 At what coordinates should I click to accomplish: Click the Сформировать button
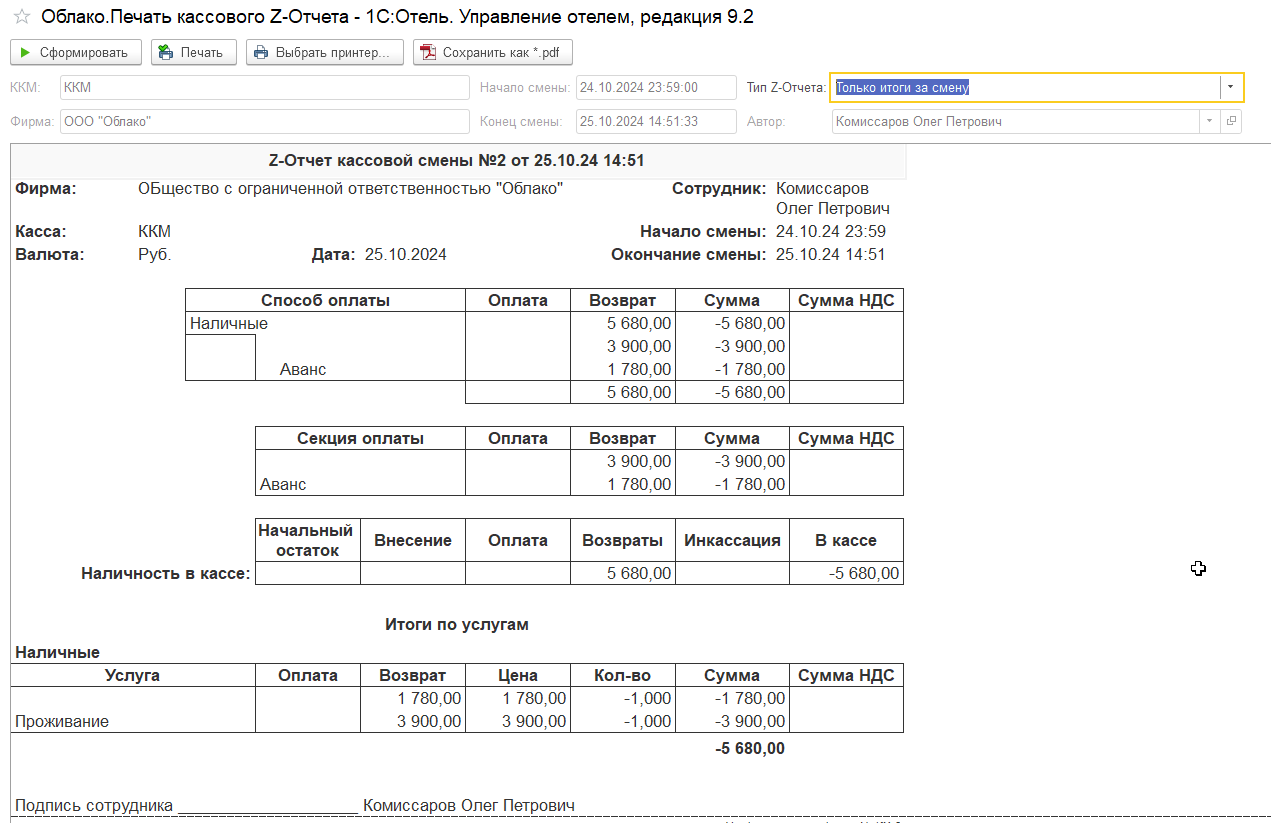75,52
